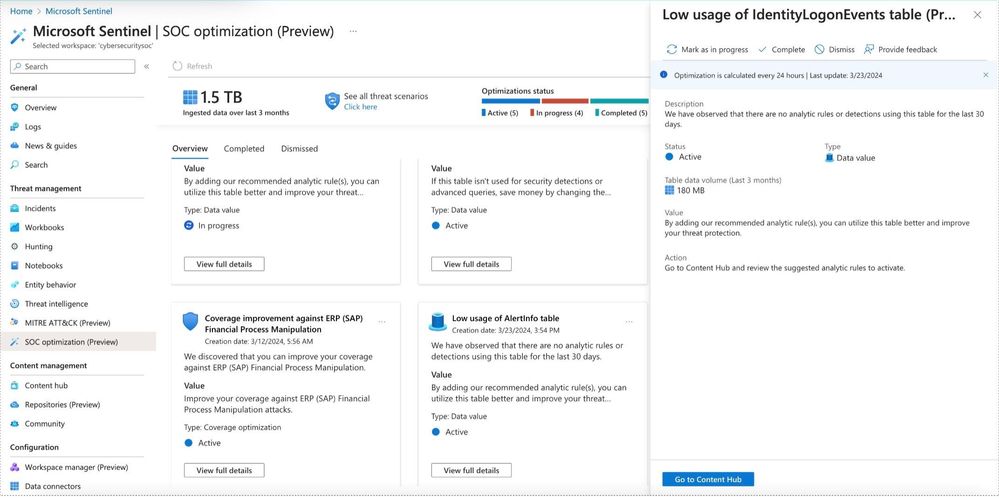
Task: Click the Sentinel wand icon in the header
Action: (x=18, y=36)
